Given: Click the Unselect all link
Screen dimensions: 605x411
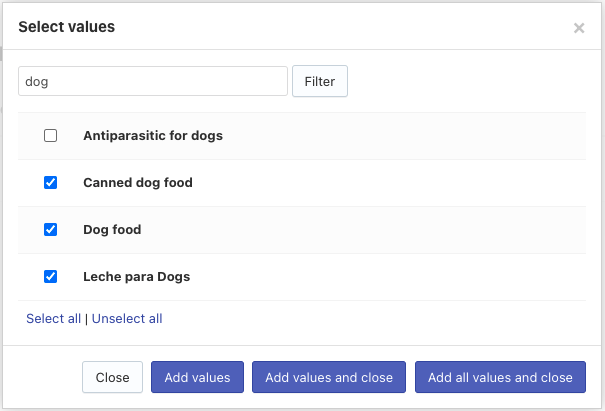Looking at the screenshot, I should (127, 319).
